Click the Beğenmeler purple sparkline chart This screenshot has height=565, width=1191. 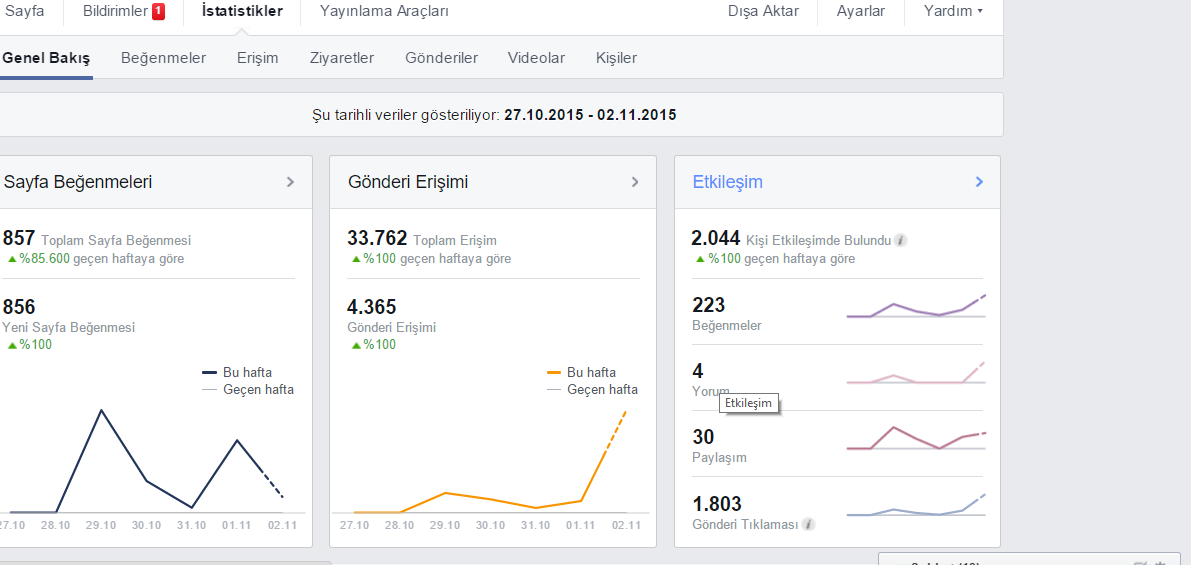click(916, 307)
